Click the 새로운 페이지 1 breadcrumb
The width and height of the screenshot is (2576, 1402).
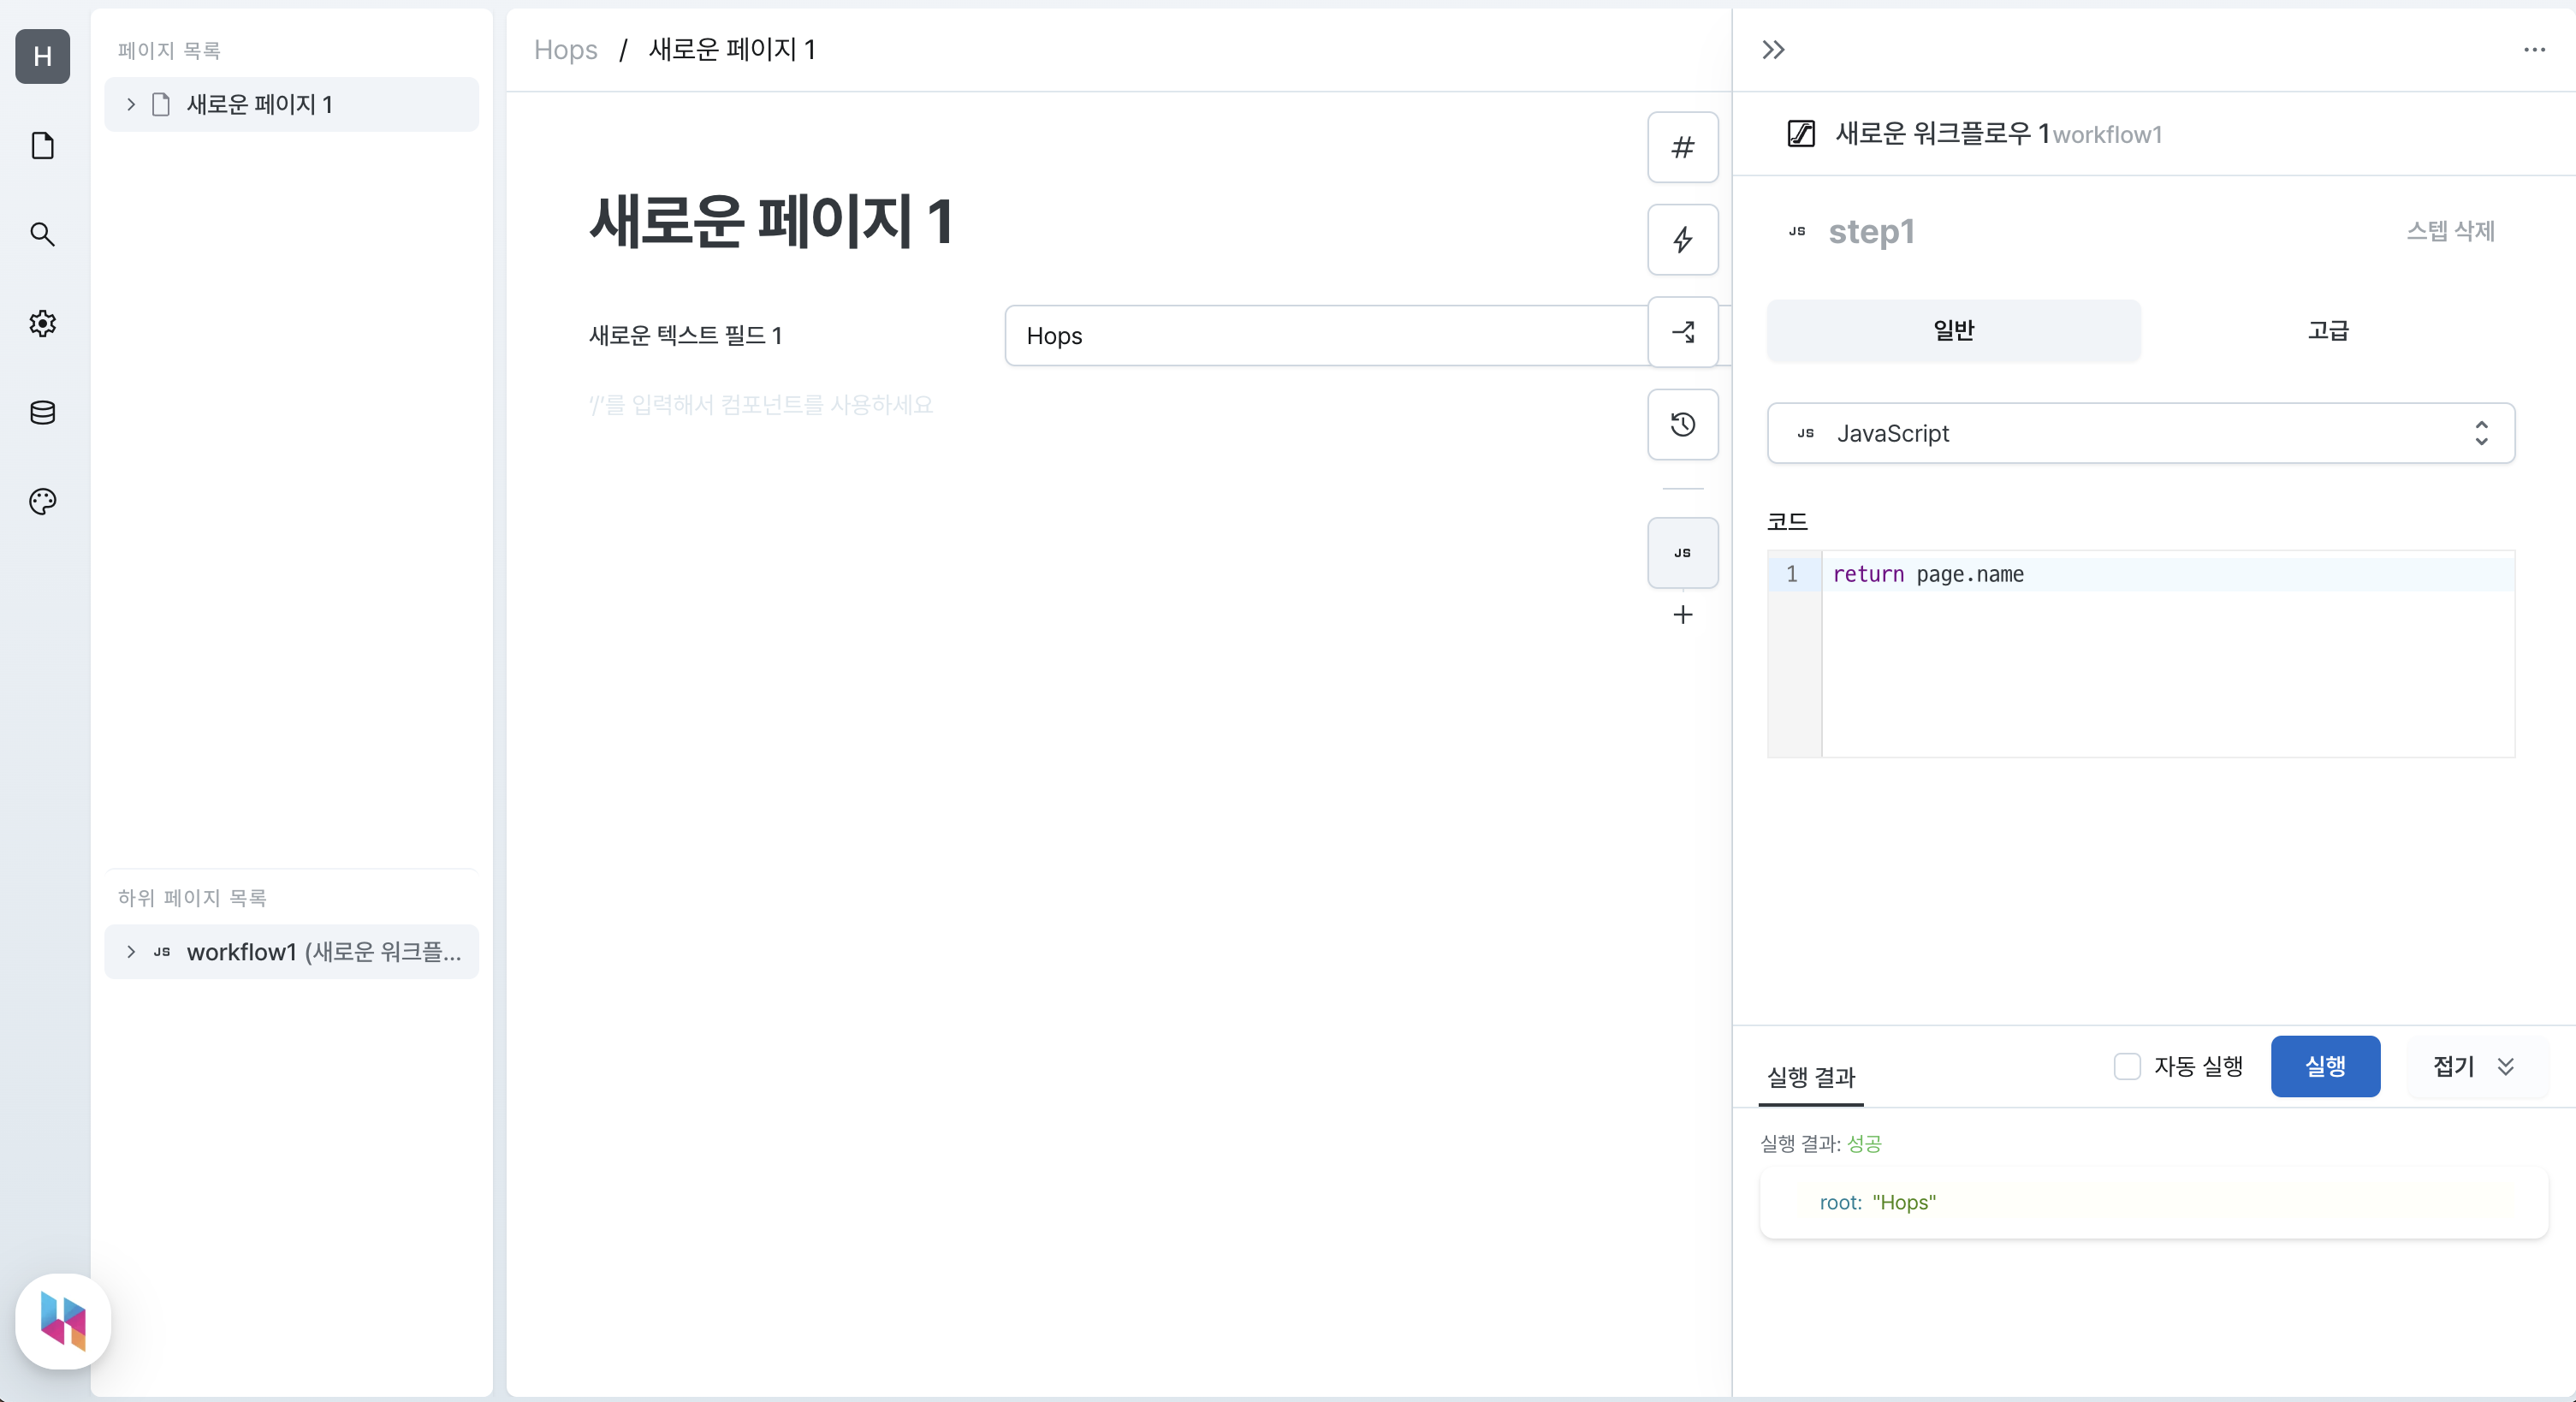coord(732,50)
